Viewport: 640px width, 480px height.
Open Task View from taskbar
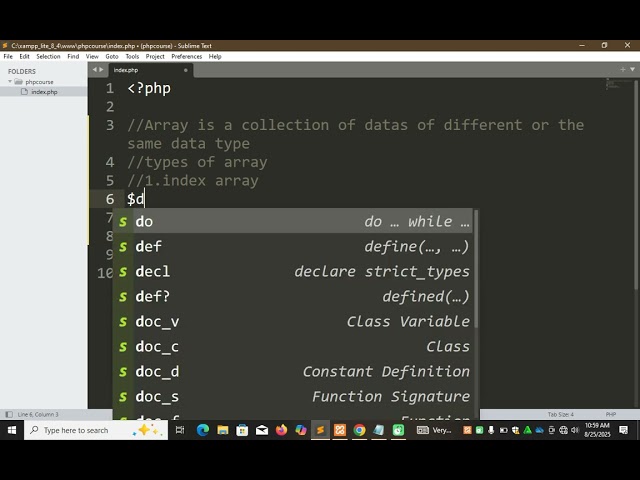[180, 430]
